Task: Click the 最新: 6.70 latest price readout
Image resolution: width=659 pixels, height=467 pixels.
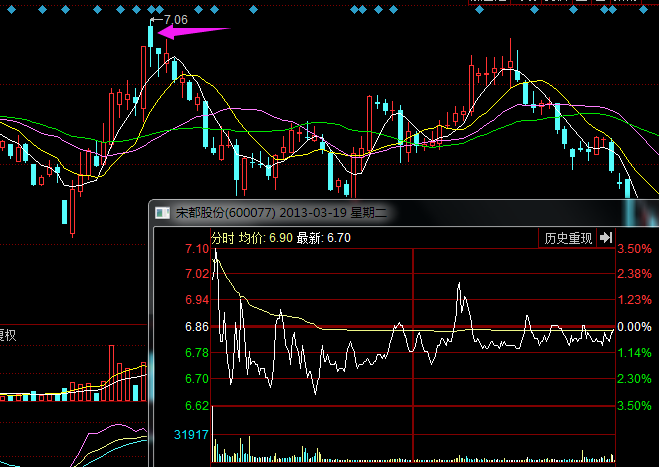Action: click(x=324, y=238)
